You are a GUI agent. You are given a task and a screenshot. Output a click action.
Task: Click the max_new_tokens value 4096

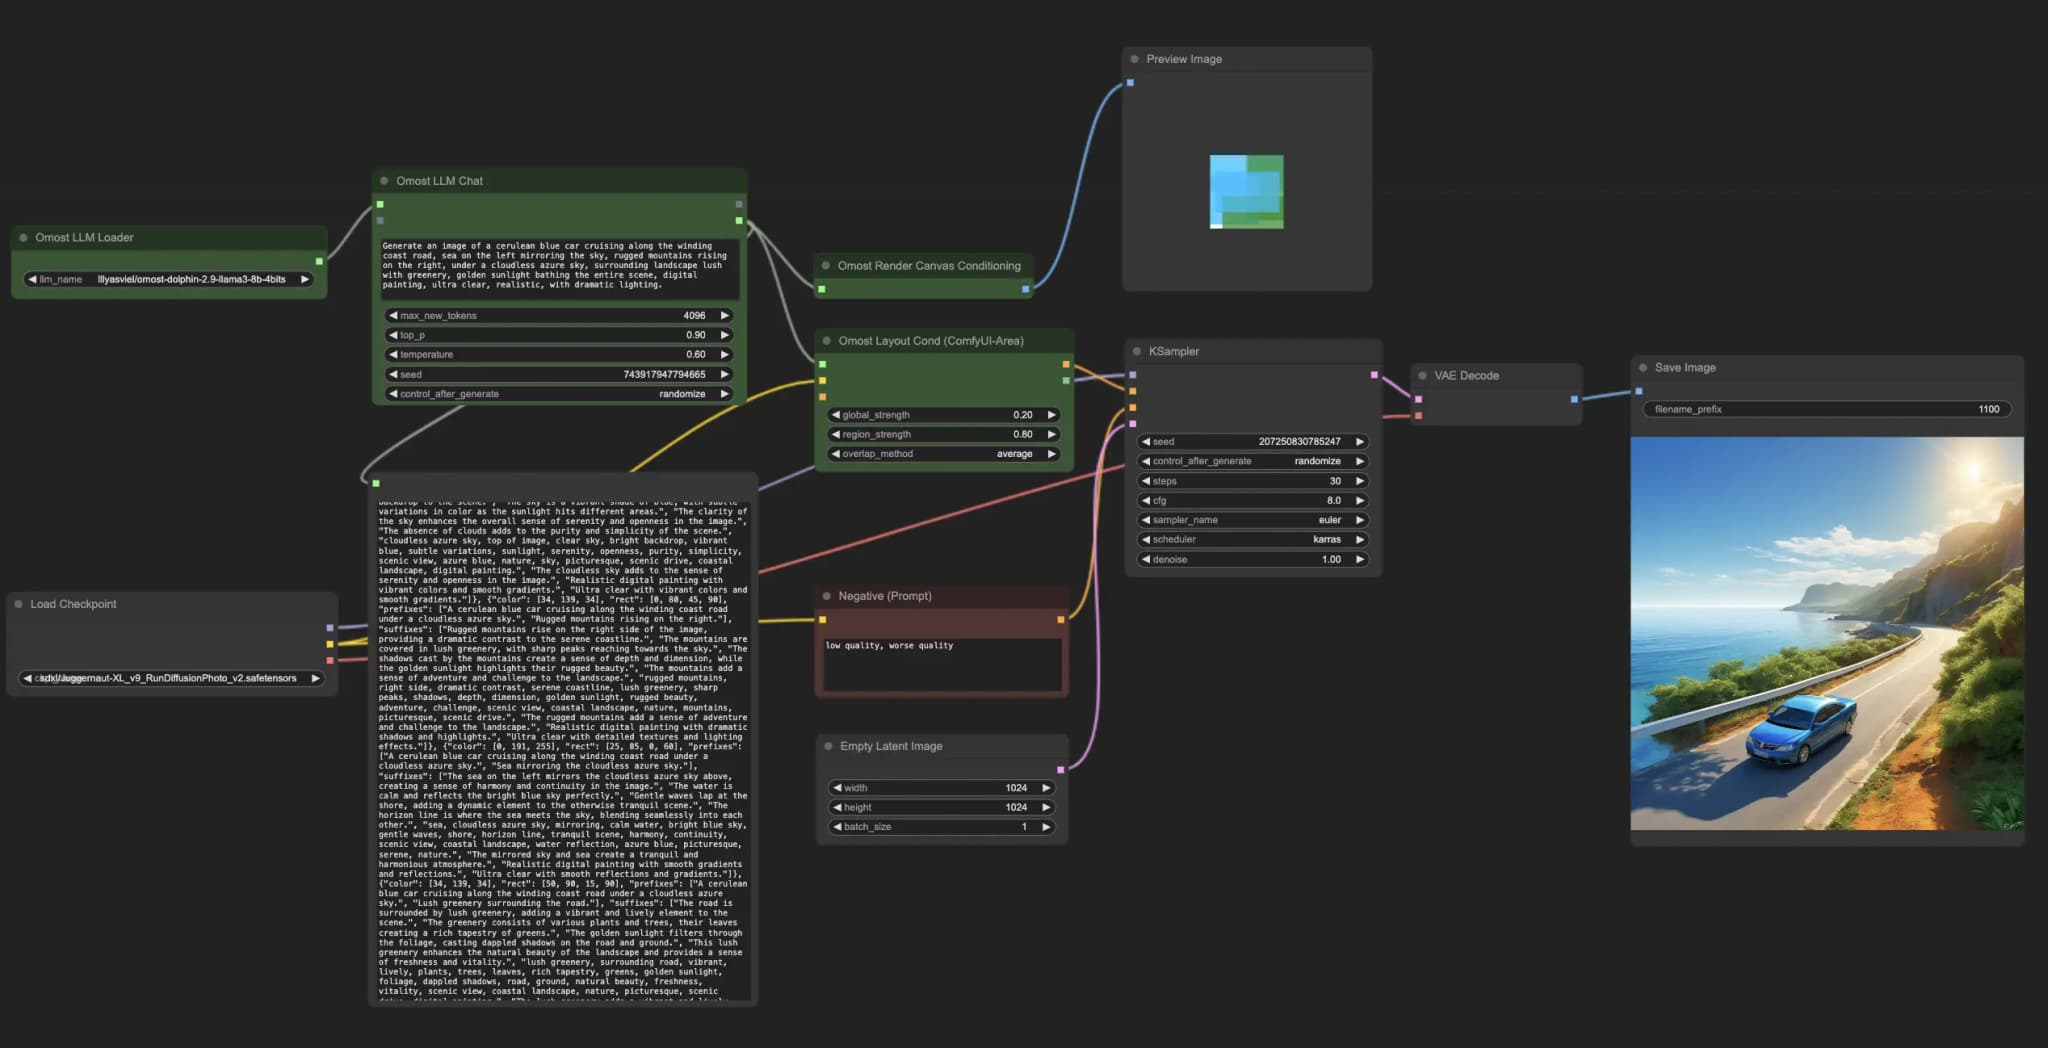click(x=694, y=316)
